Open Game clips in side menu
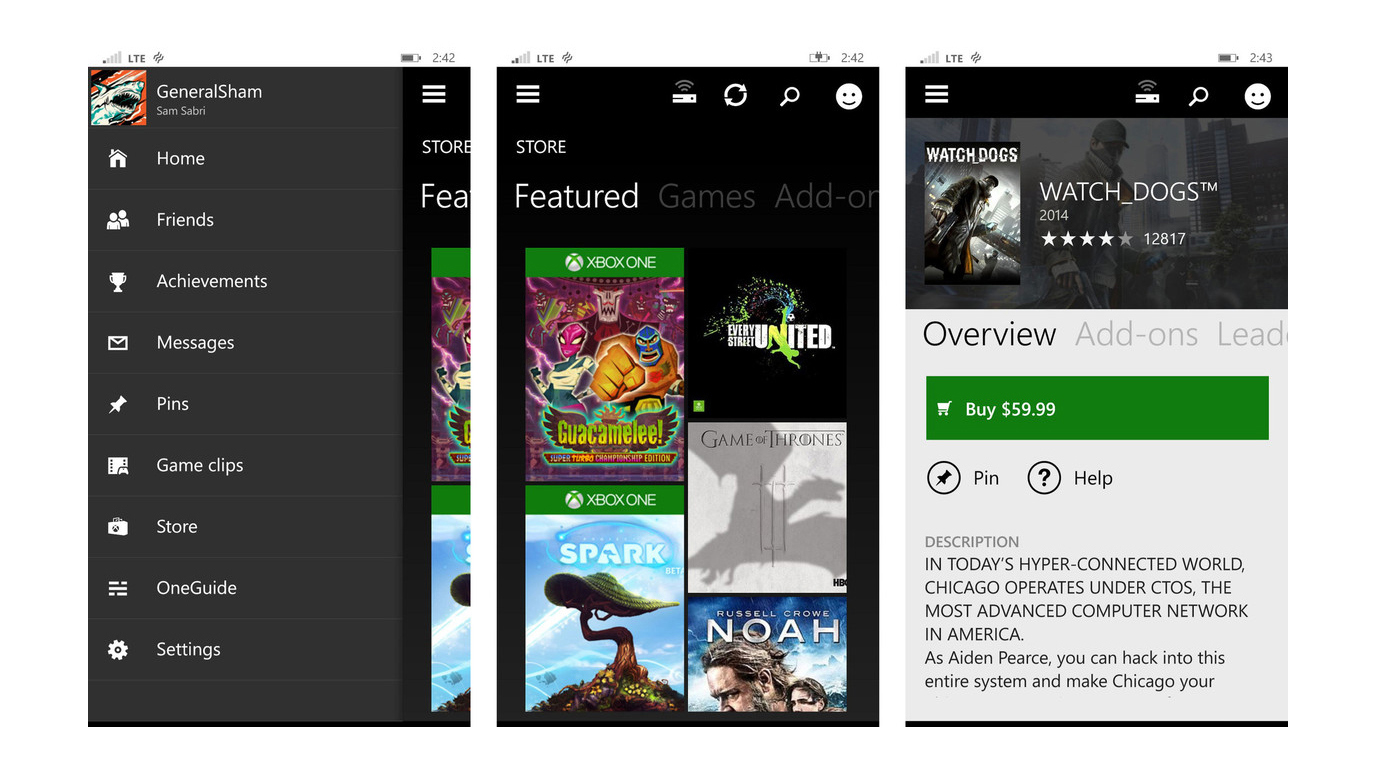The image size is (1377, 775). (245, 465)
